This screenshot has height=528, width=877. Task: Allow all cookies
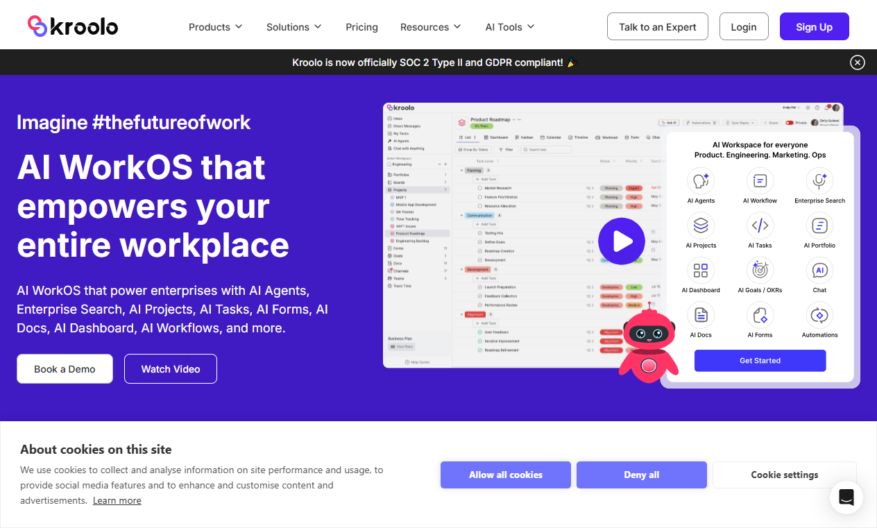pyautogui.click(x=505, y=475)
